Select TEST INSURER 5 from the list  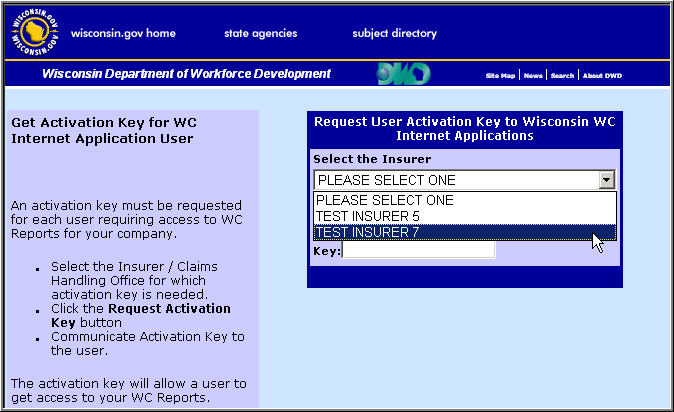pos(367,216)
